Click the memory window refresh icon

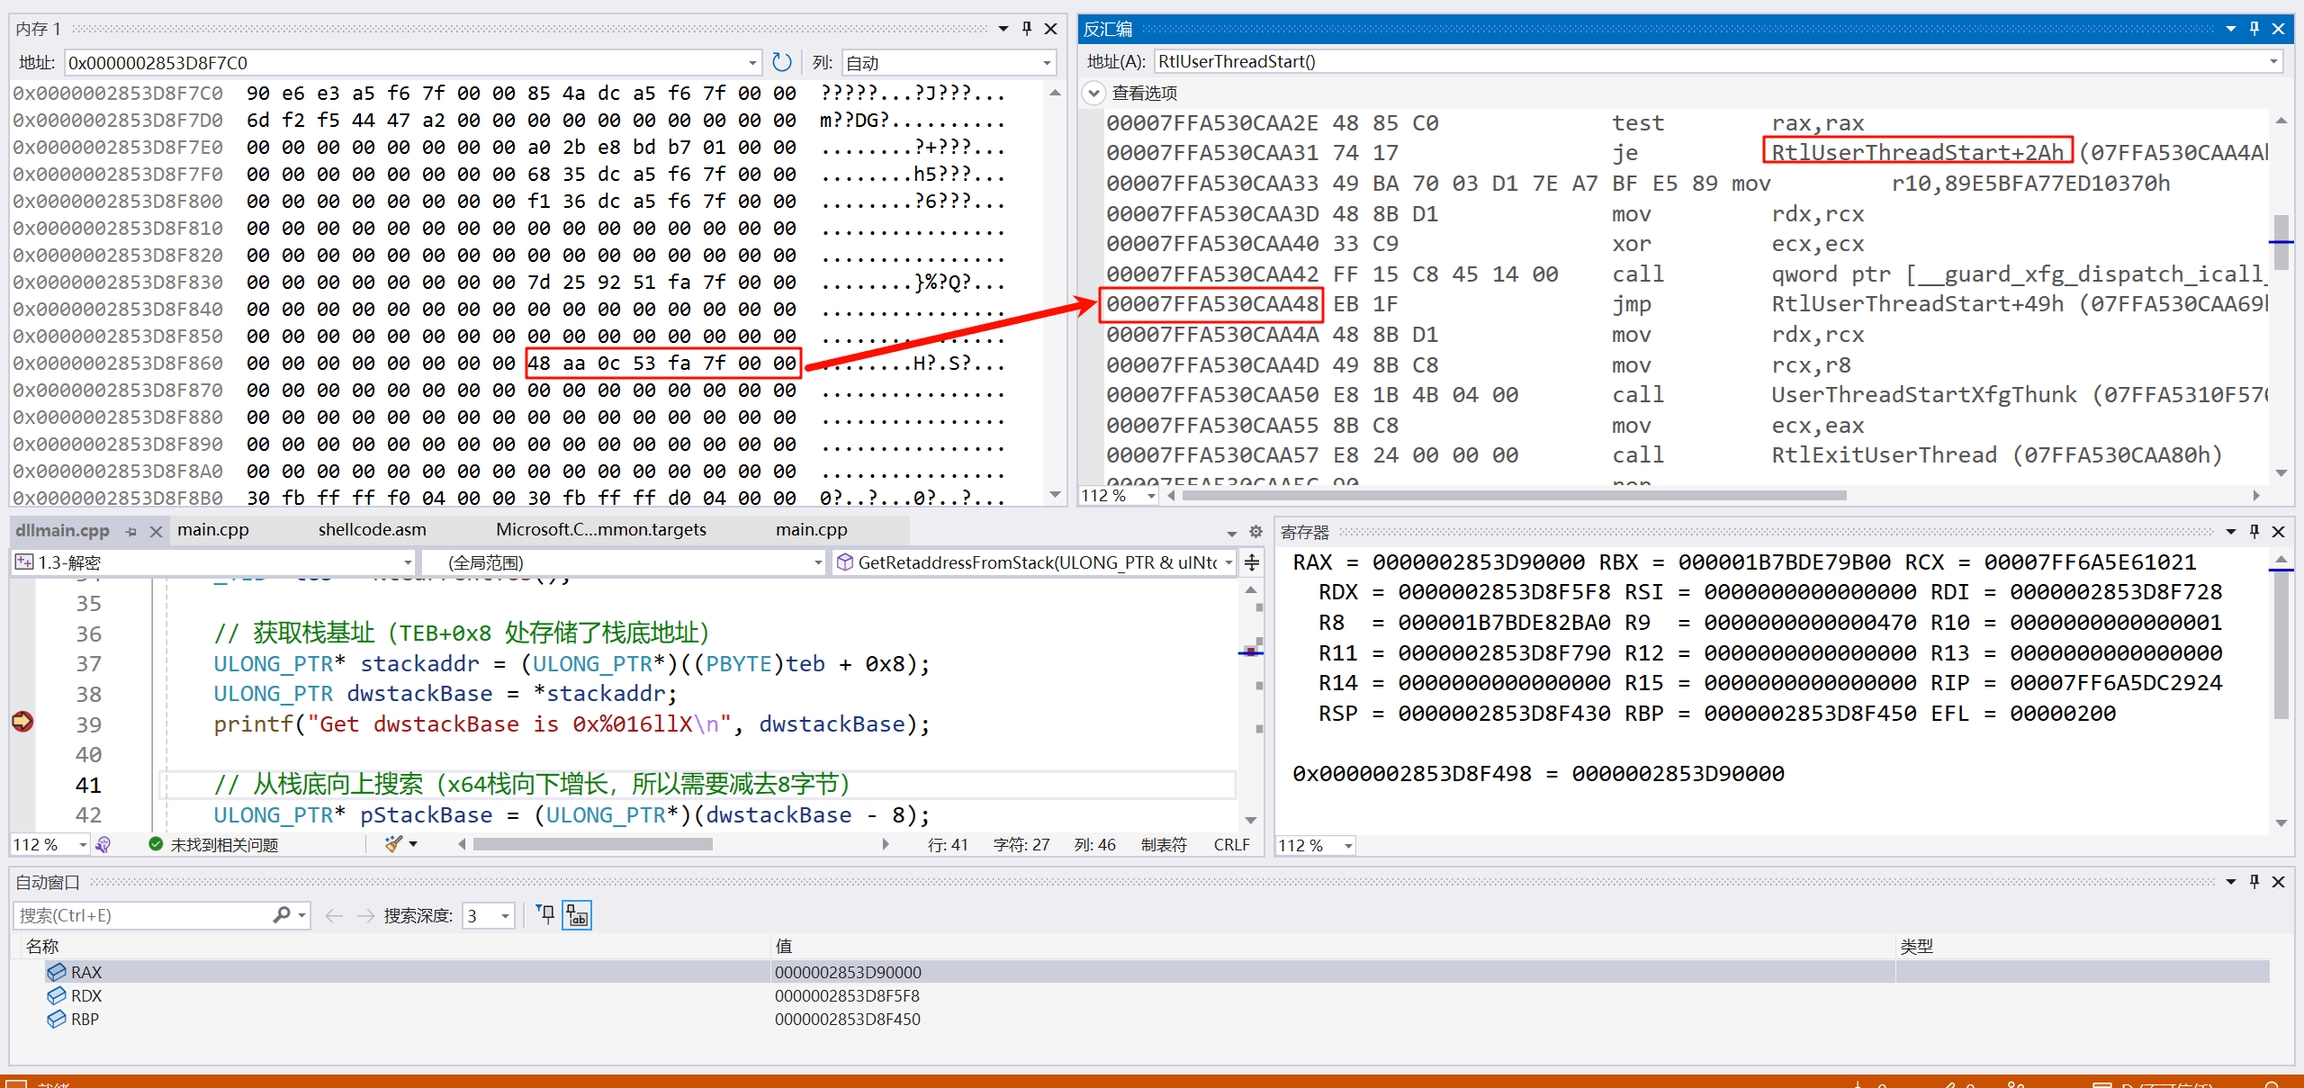tap(782, 62)
